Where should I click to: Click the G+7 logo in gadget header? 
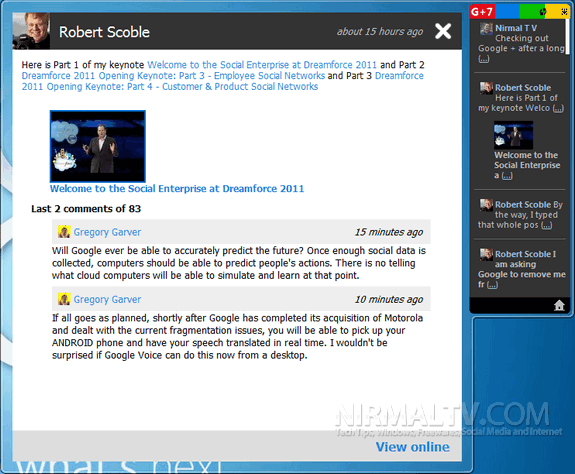click(x=482, y=12)
